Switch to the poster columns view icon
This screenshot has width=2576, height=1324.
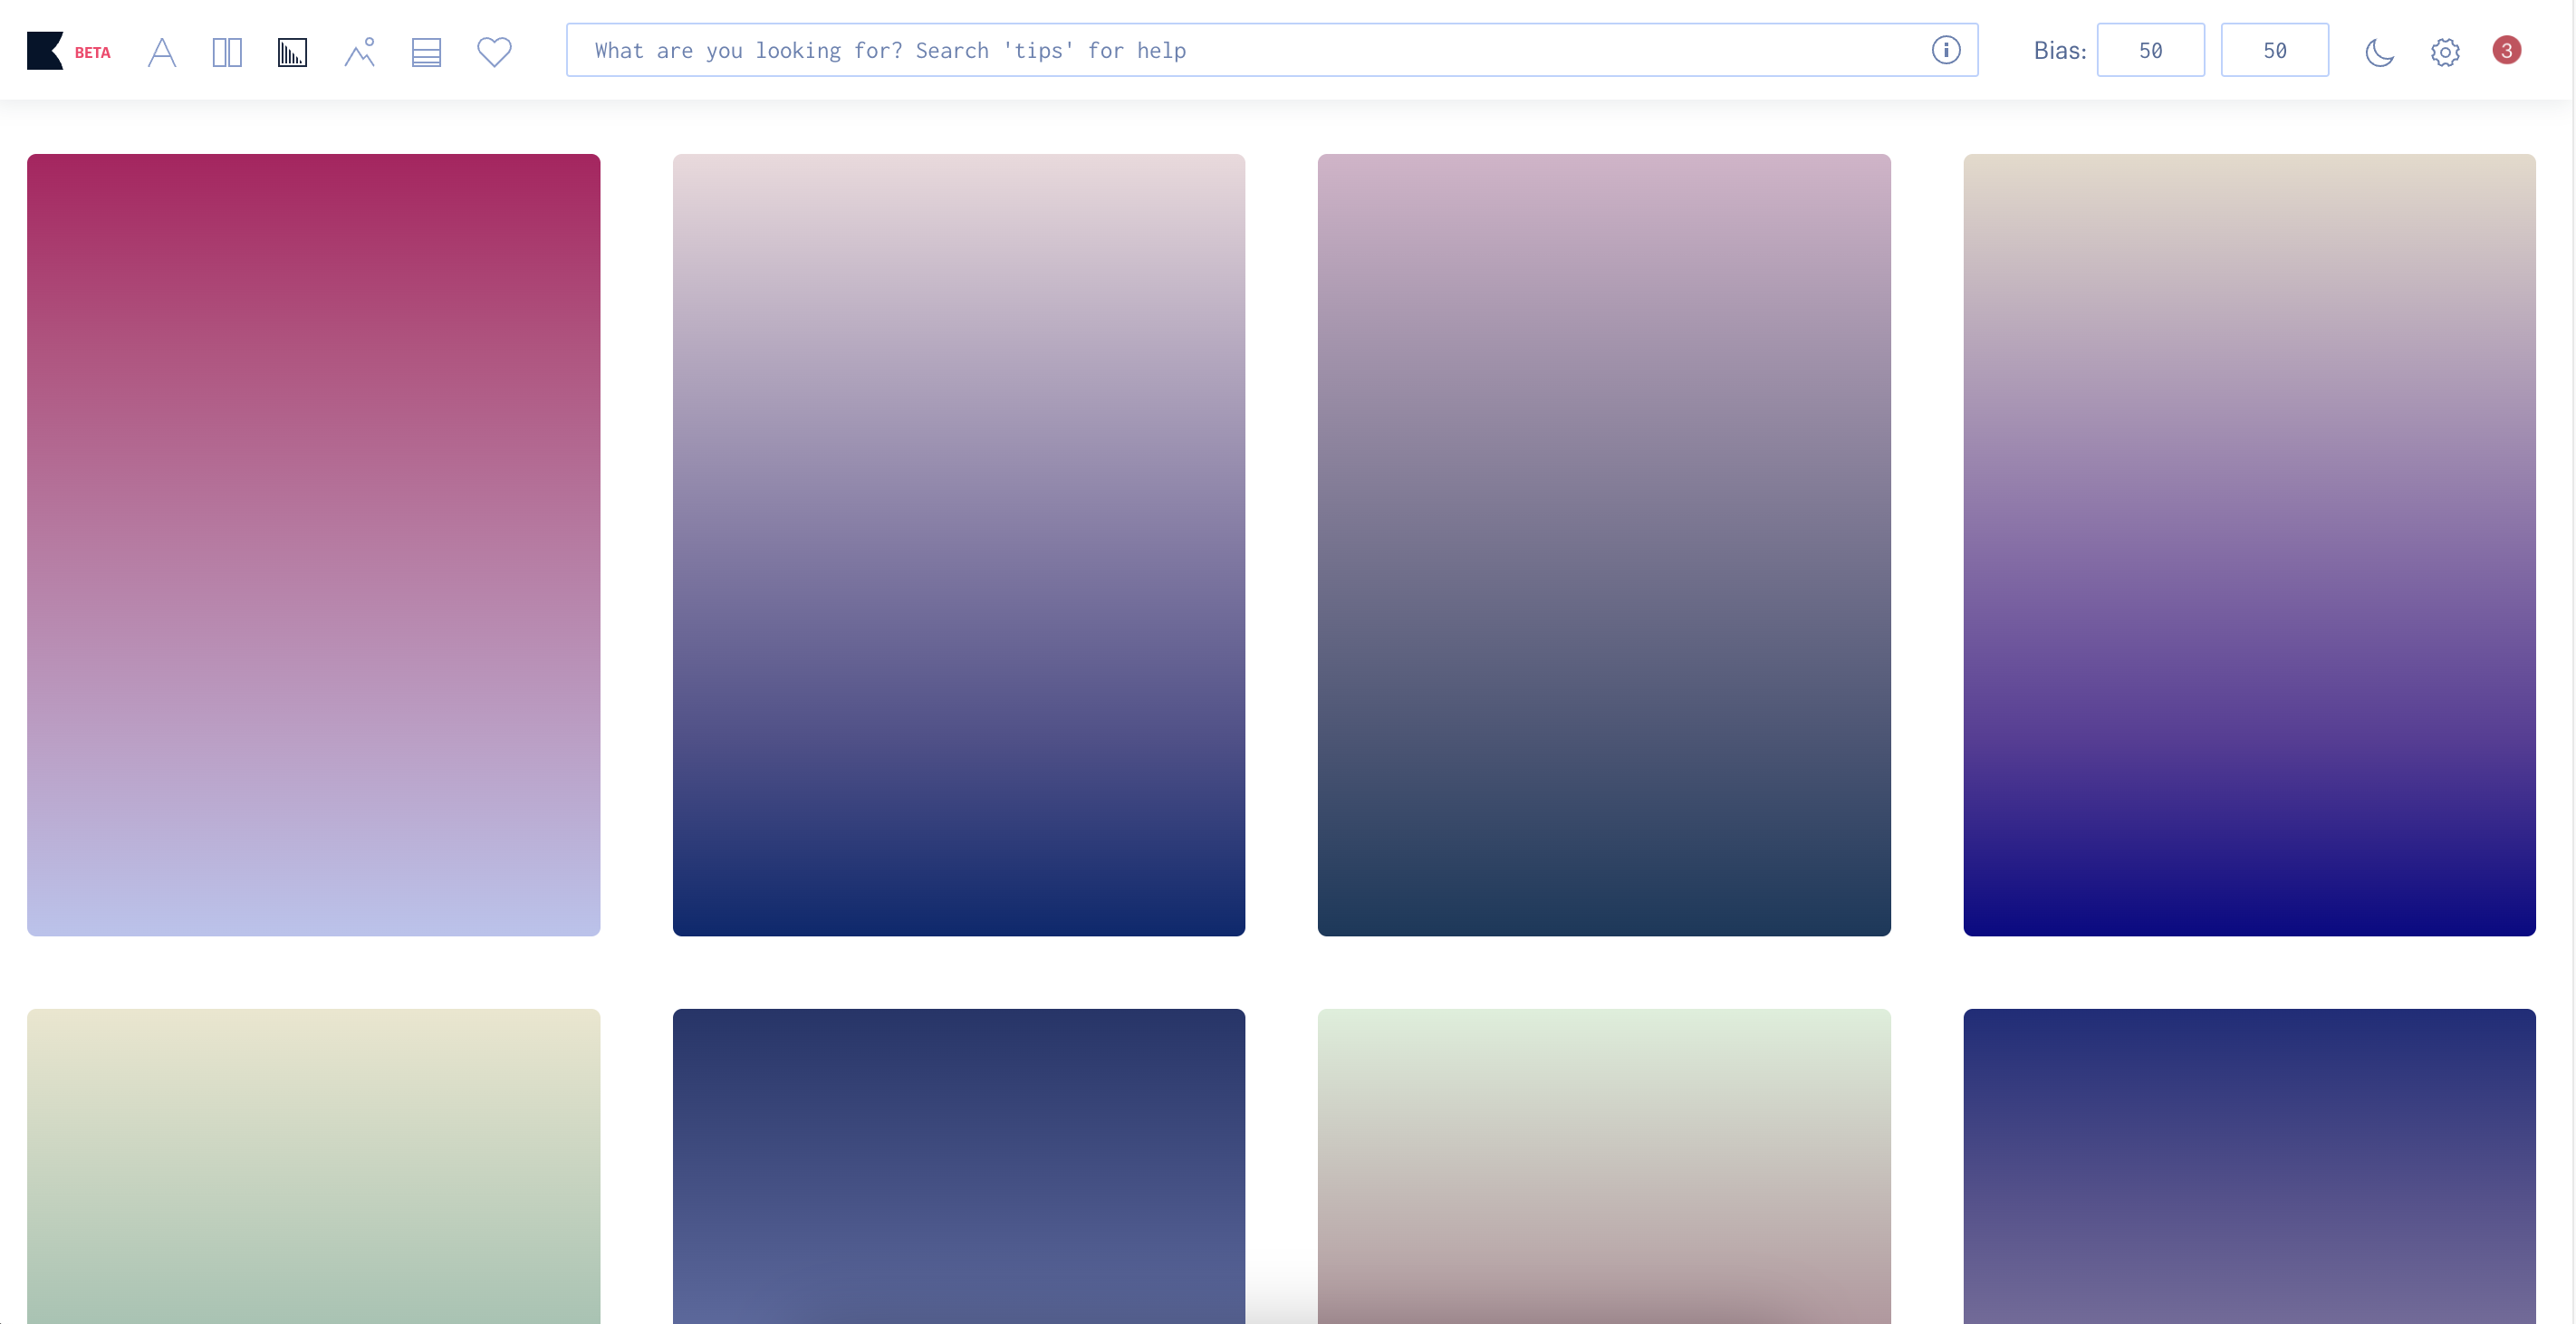227,52
